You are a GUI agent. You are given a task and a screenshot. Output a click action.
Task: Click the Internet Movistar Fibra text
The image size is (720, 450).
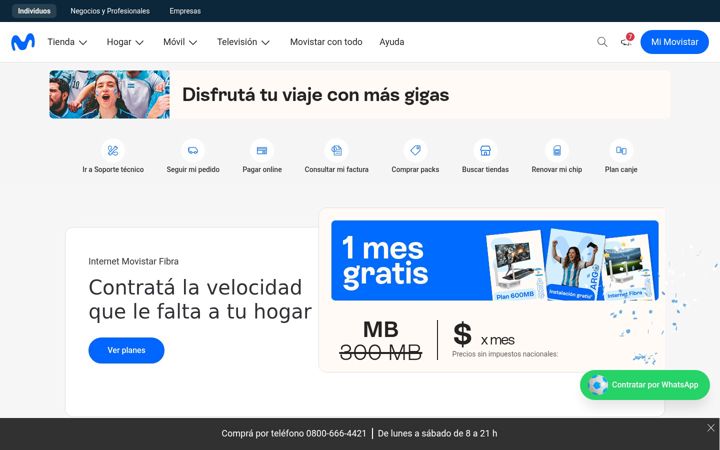[x=133, y=261]
